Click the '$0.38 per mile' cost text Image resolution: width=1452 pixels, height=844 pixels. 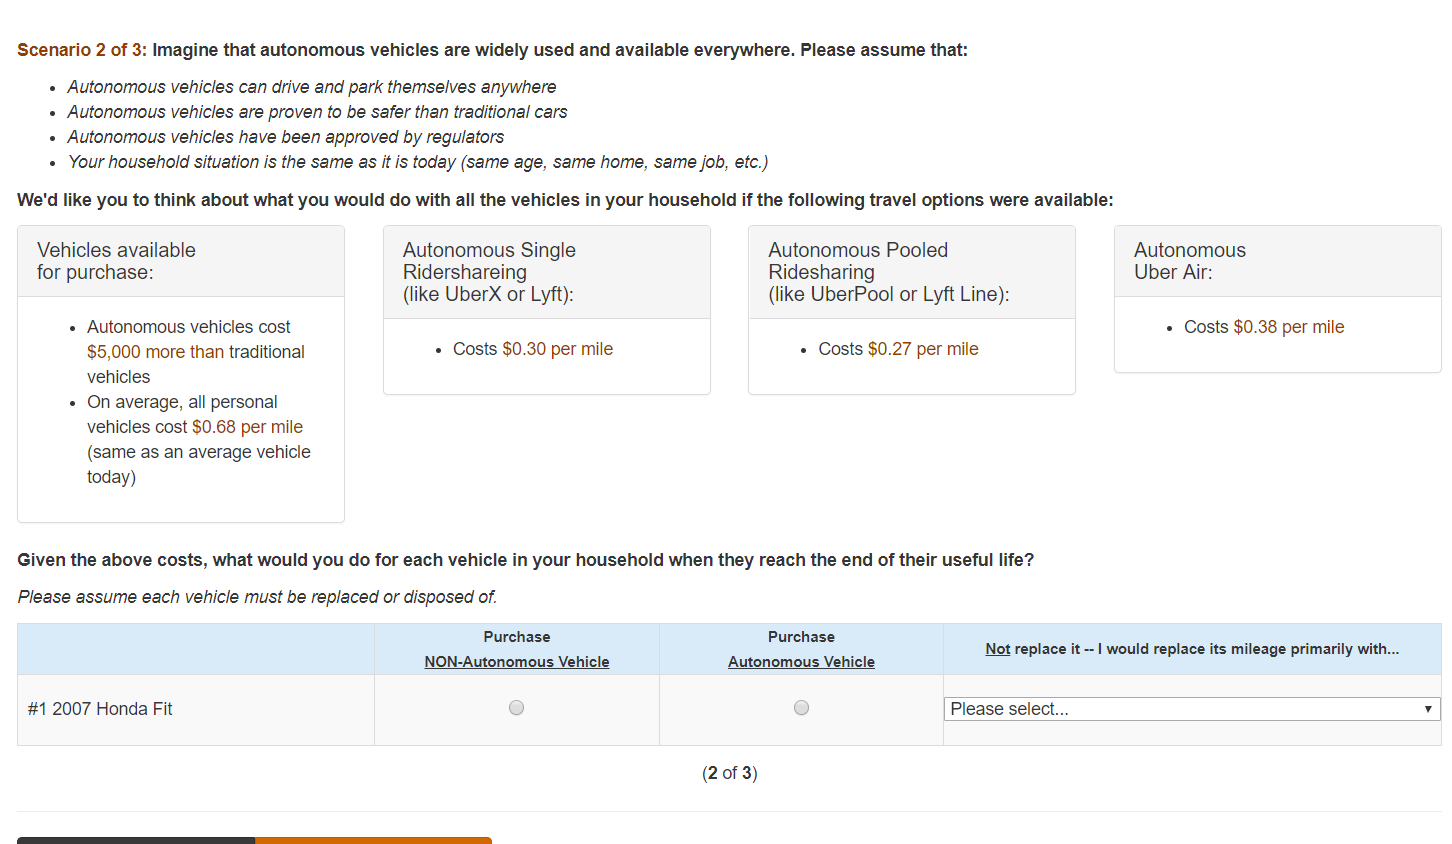[x=1288, y=327]
